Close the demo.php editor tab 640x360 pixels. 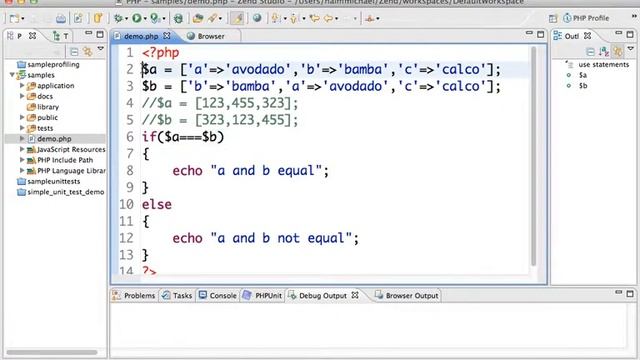pos(167,36)
